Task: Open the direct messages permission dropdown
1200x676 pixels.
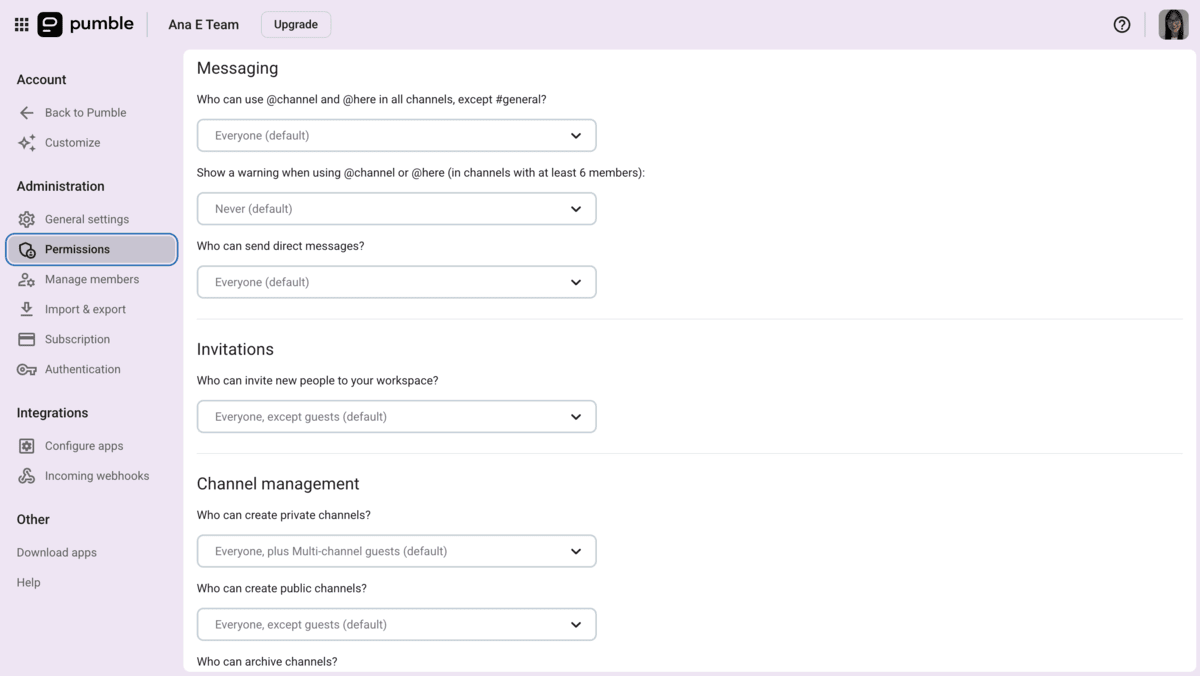Action: tap(396, 282)
